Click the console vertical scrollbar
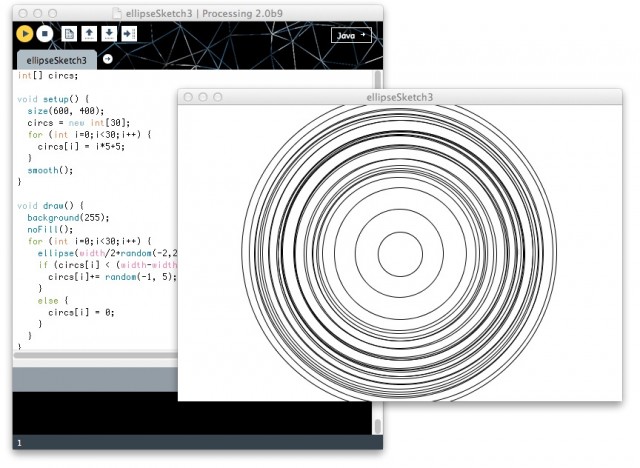This screenshot has height=468, width=640. click(377, 425)
